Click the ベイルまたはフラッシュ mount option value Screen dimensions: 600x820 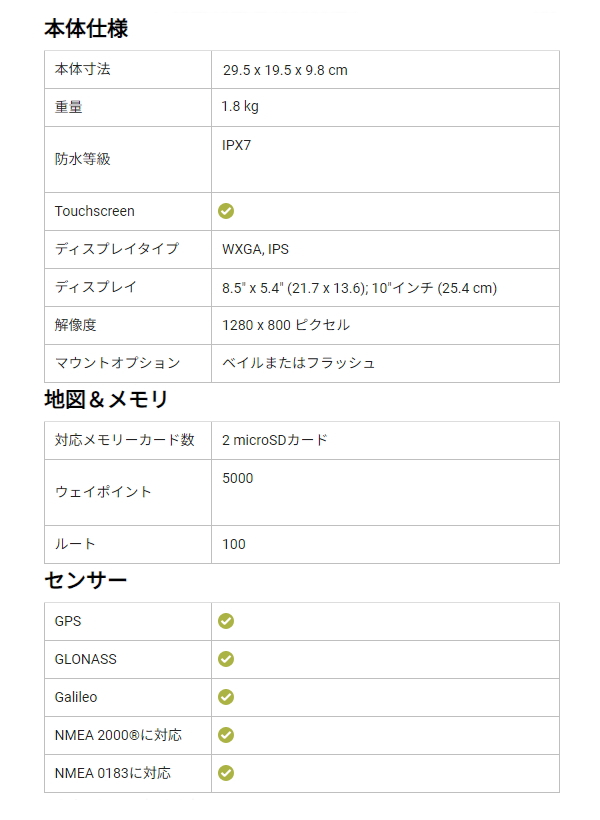(x=298, y=363)
